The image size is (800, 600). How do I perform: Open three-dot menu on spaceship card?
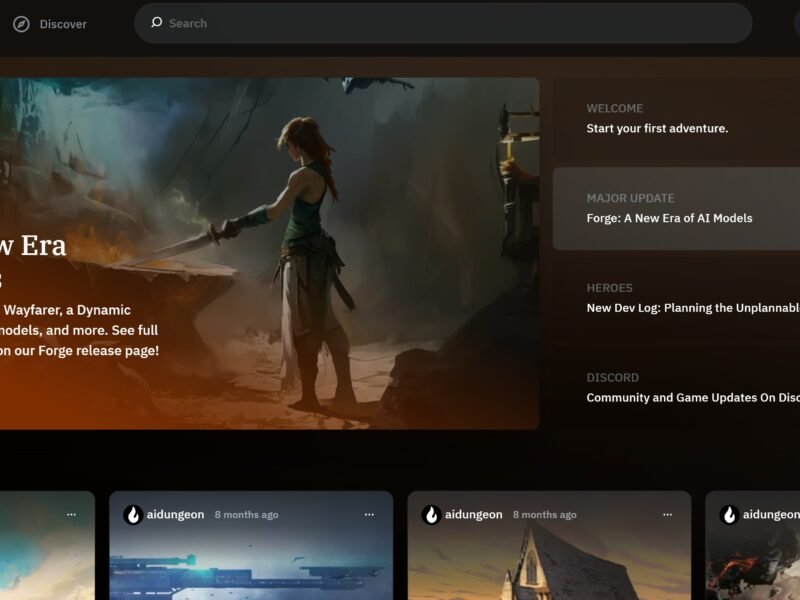[x=369, y=515]
